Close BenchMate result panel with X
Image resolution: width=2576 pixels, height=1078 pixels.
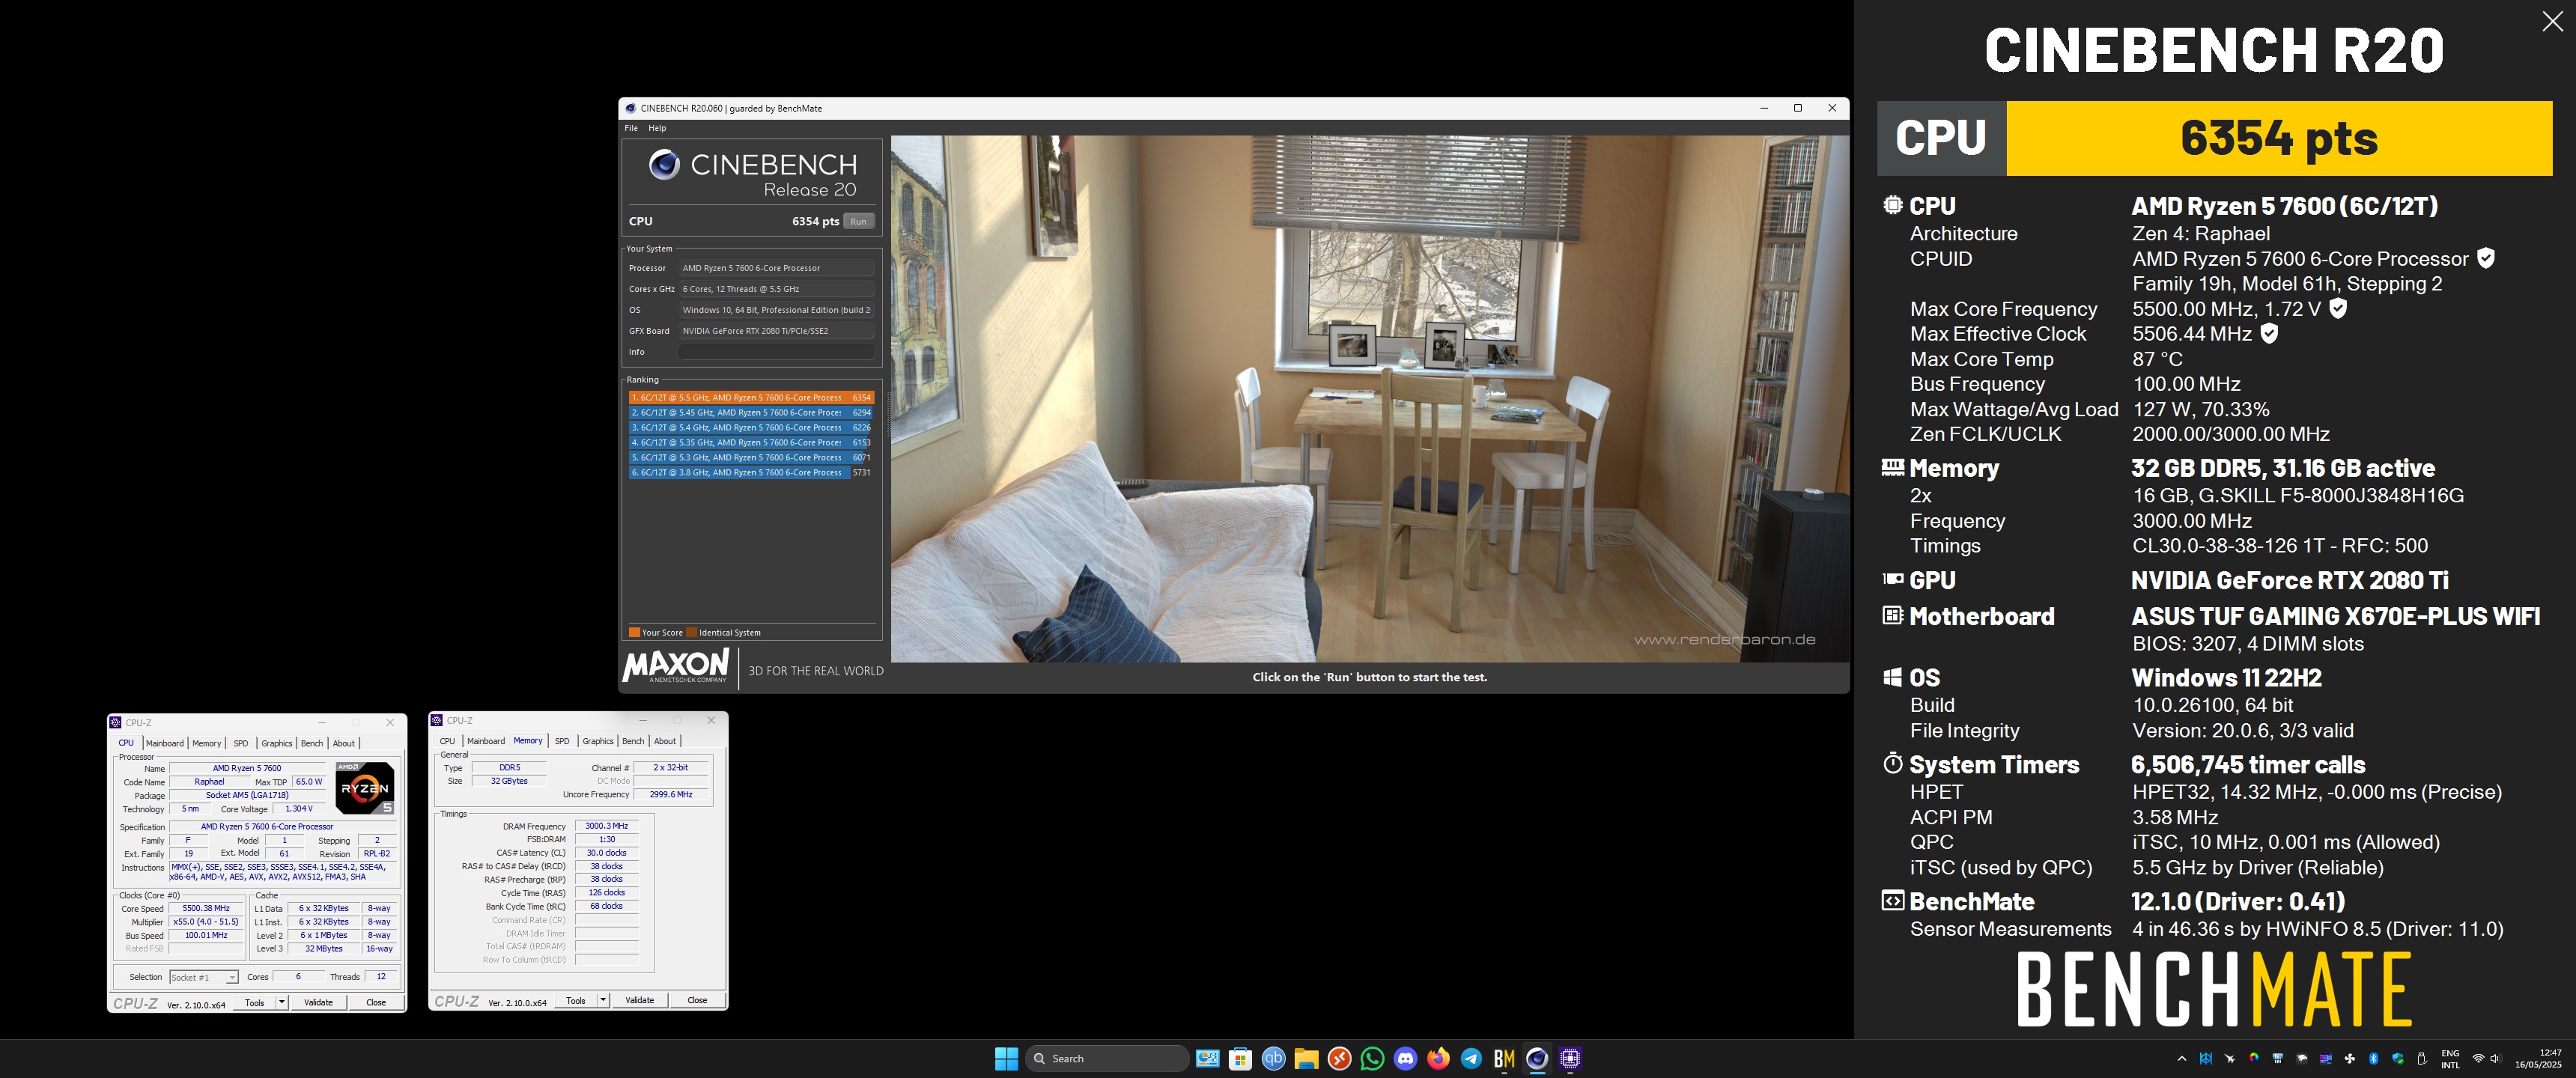tap(2552, 21)
